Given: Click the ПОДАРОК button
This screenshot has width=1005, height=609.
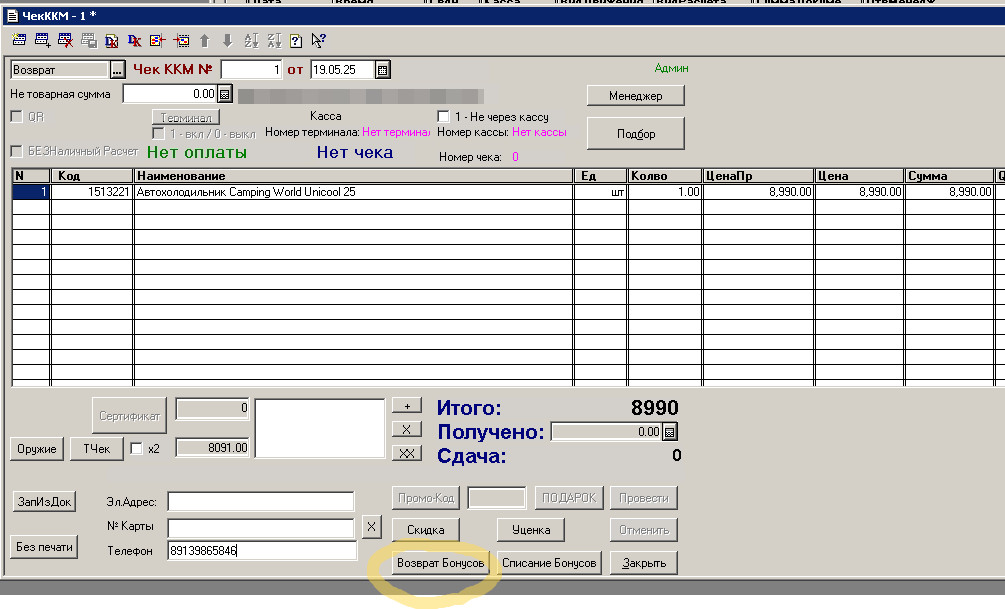Looking at the screenshot, I should click(569, 498).
